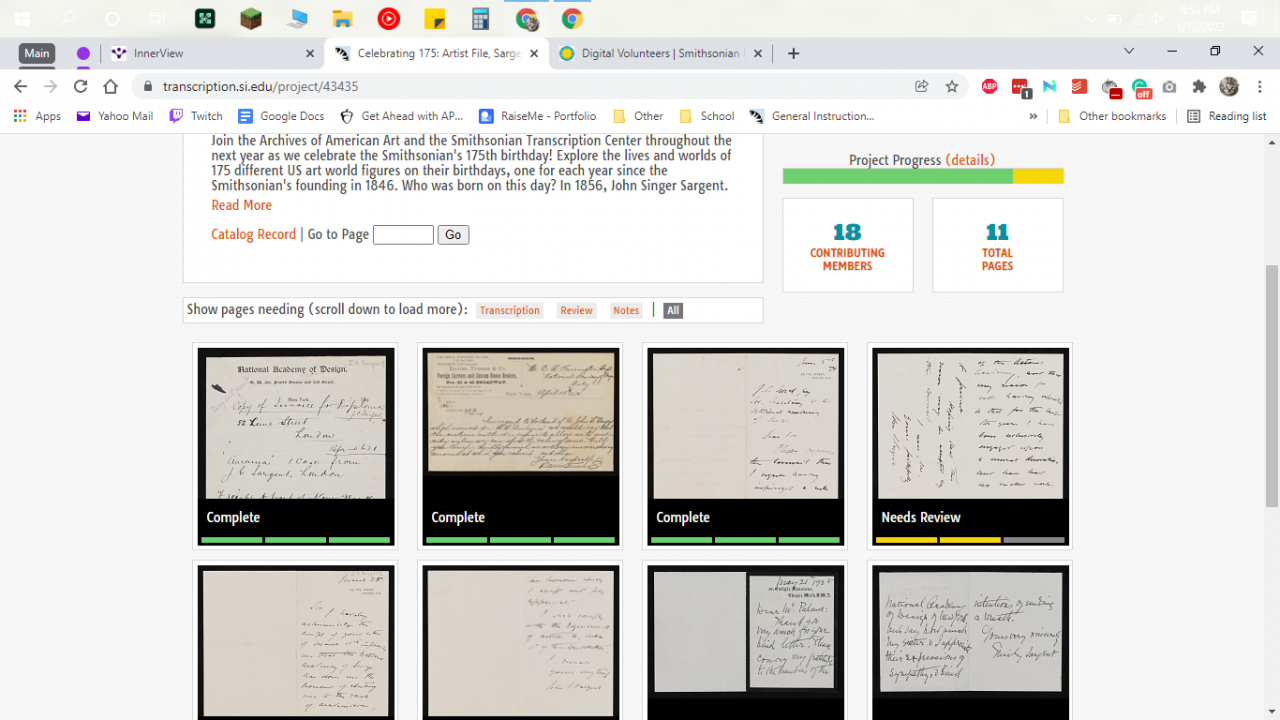This screenshot has height=720, width=1280.
Task: Open the Other bookmarks folder
Action: point(1112,116)
